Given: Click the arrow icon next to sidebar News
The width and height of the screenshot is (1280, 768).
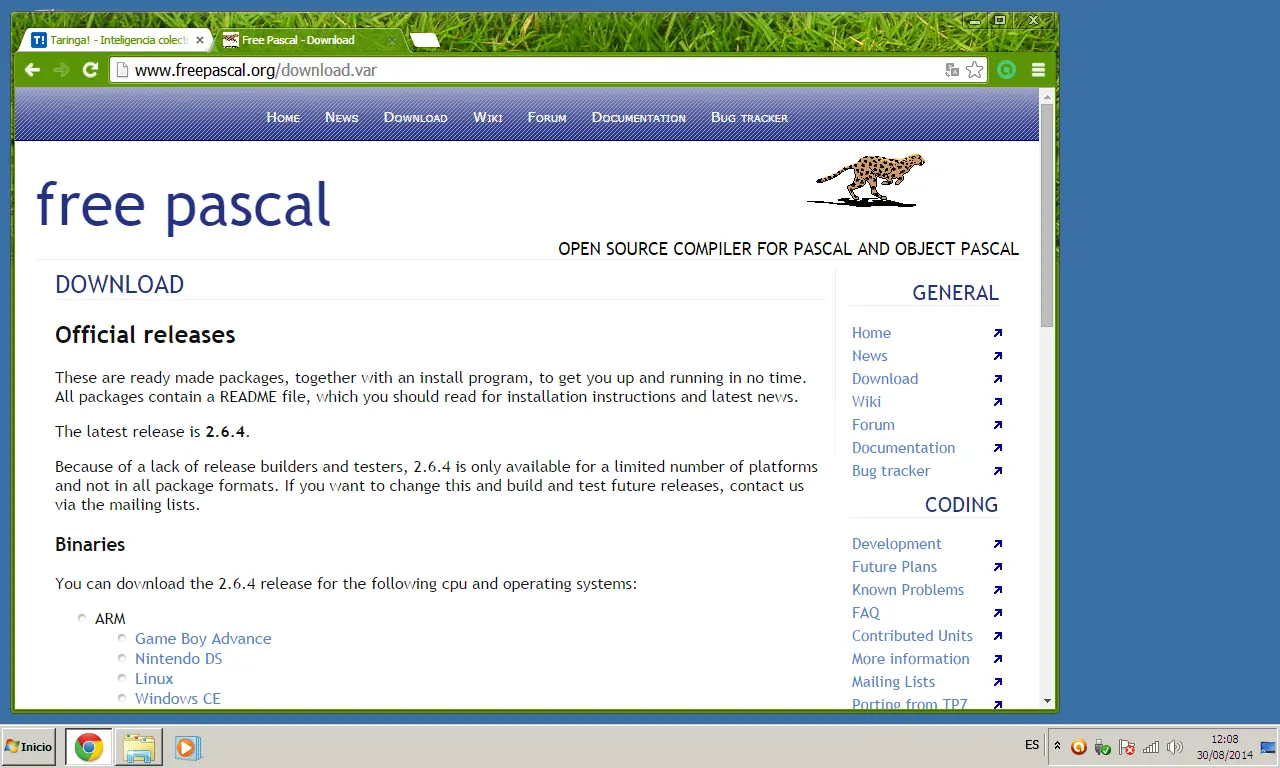Looking at the screenshot, I should 997,356.
